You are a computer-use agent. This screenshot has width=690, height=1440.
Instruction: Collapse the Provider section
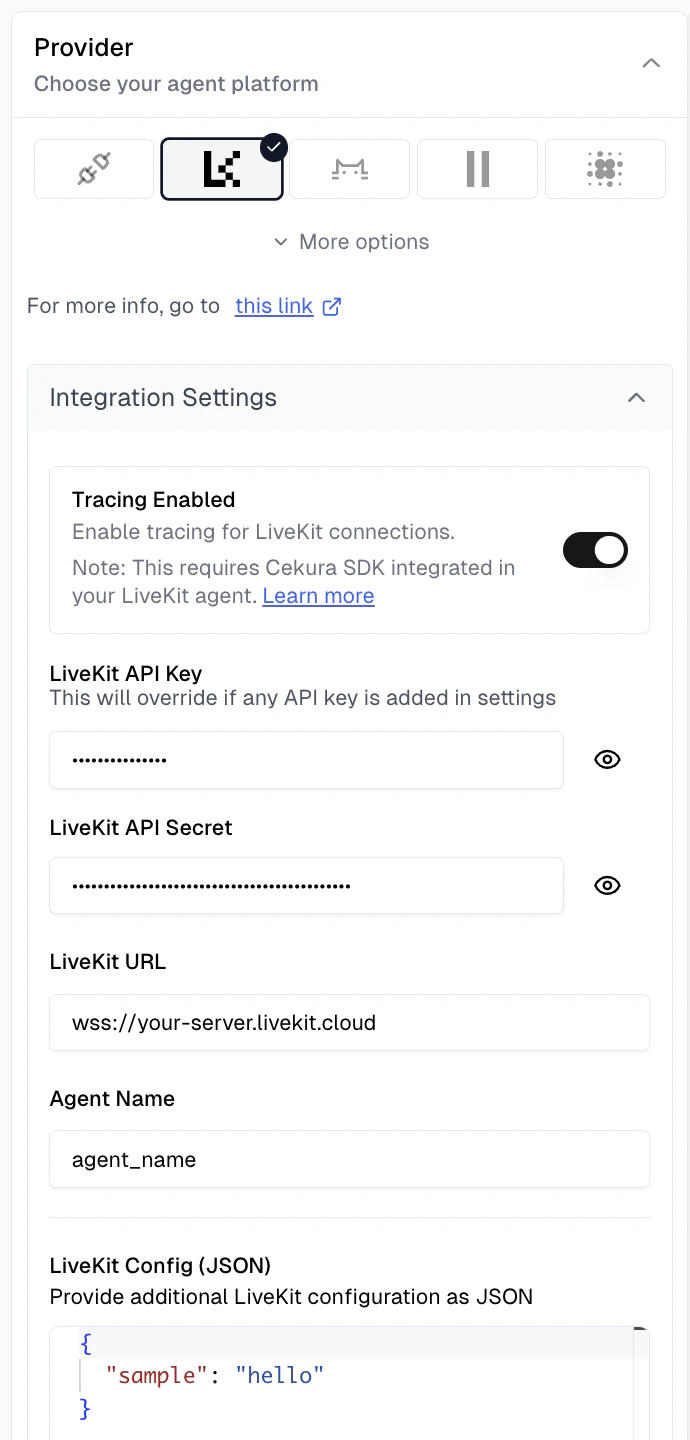pos(651,62)
